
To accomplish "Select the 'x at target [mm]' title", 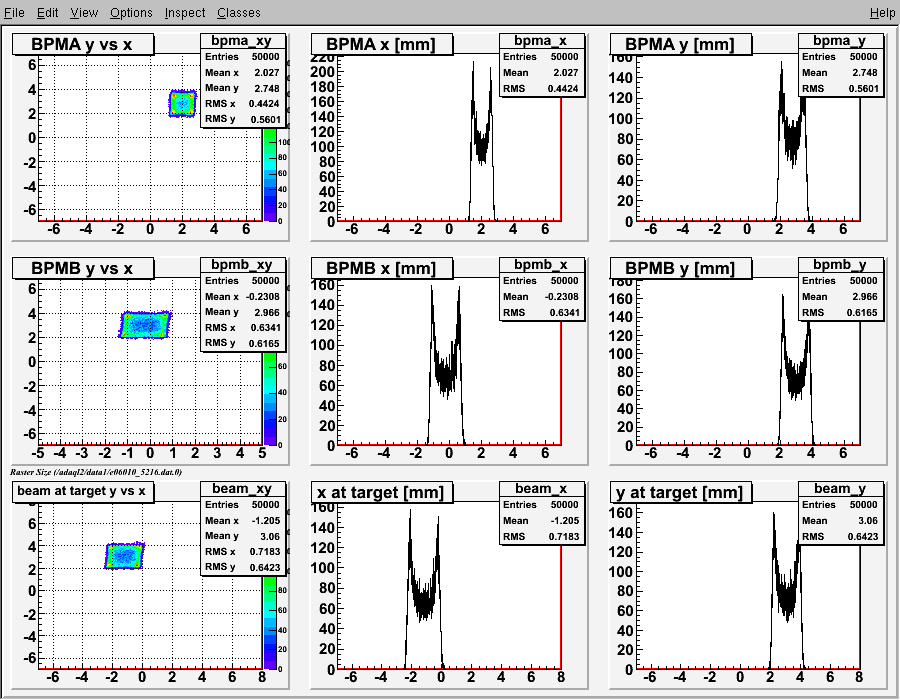I will pos(382,492).
